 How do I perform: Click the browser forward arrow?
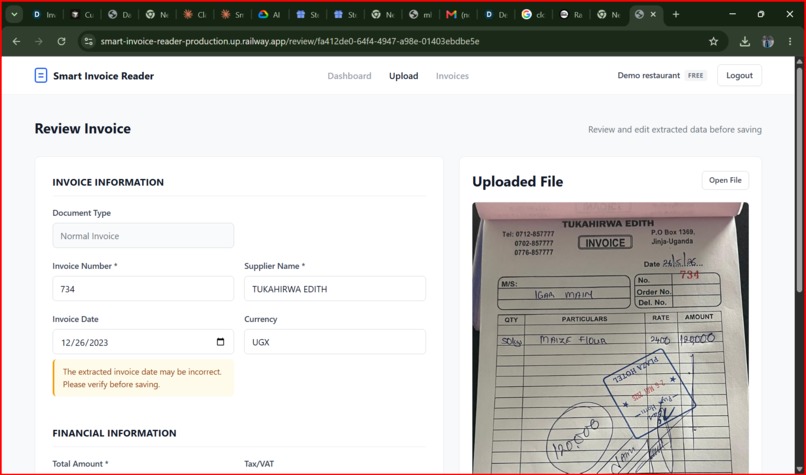[39, 42]
